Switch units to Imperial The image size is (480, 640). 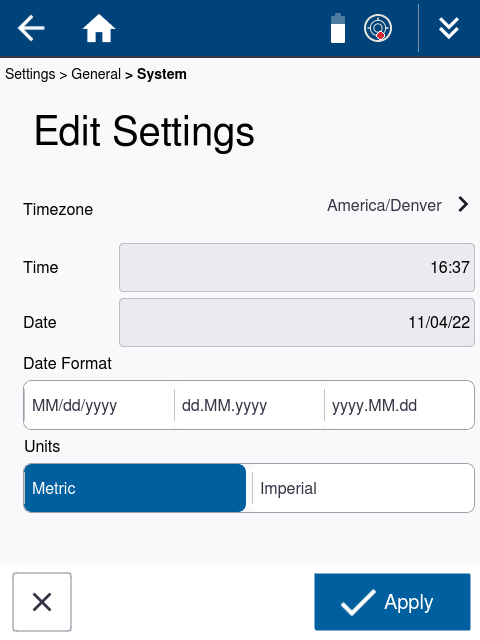click(363, 488)
